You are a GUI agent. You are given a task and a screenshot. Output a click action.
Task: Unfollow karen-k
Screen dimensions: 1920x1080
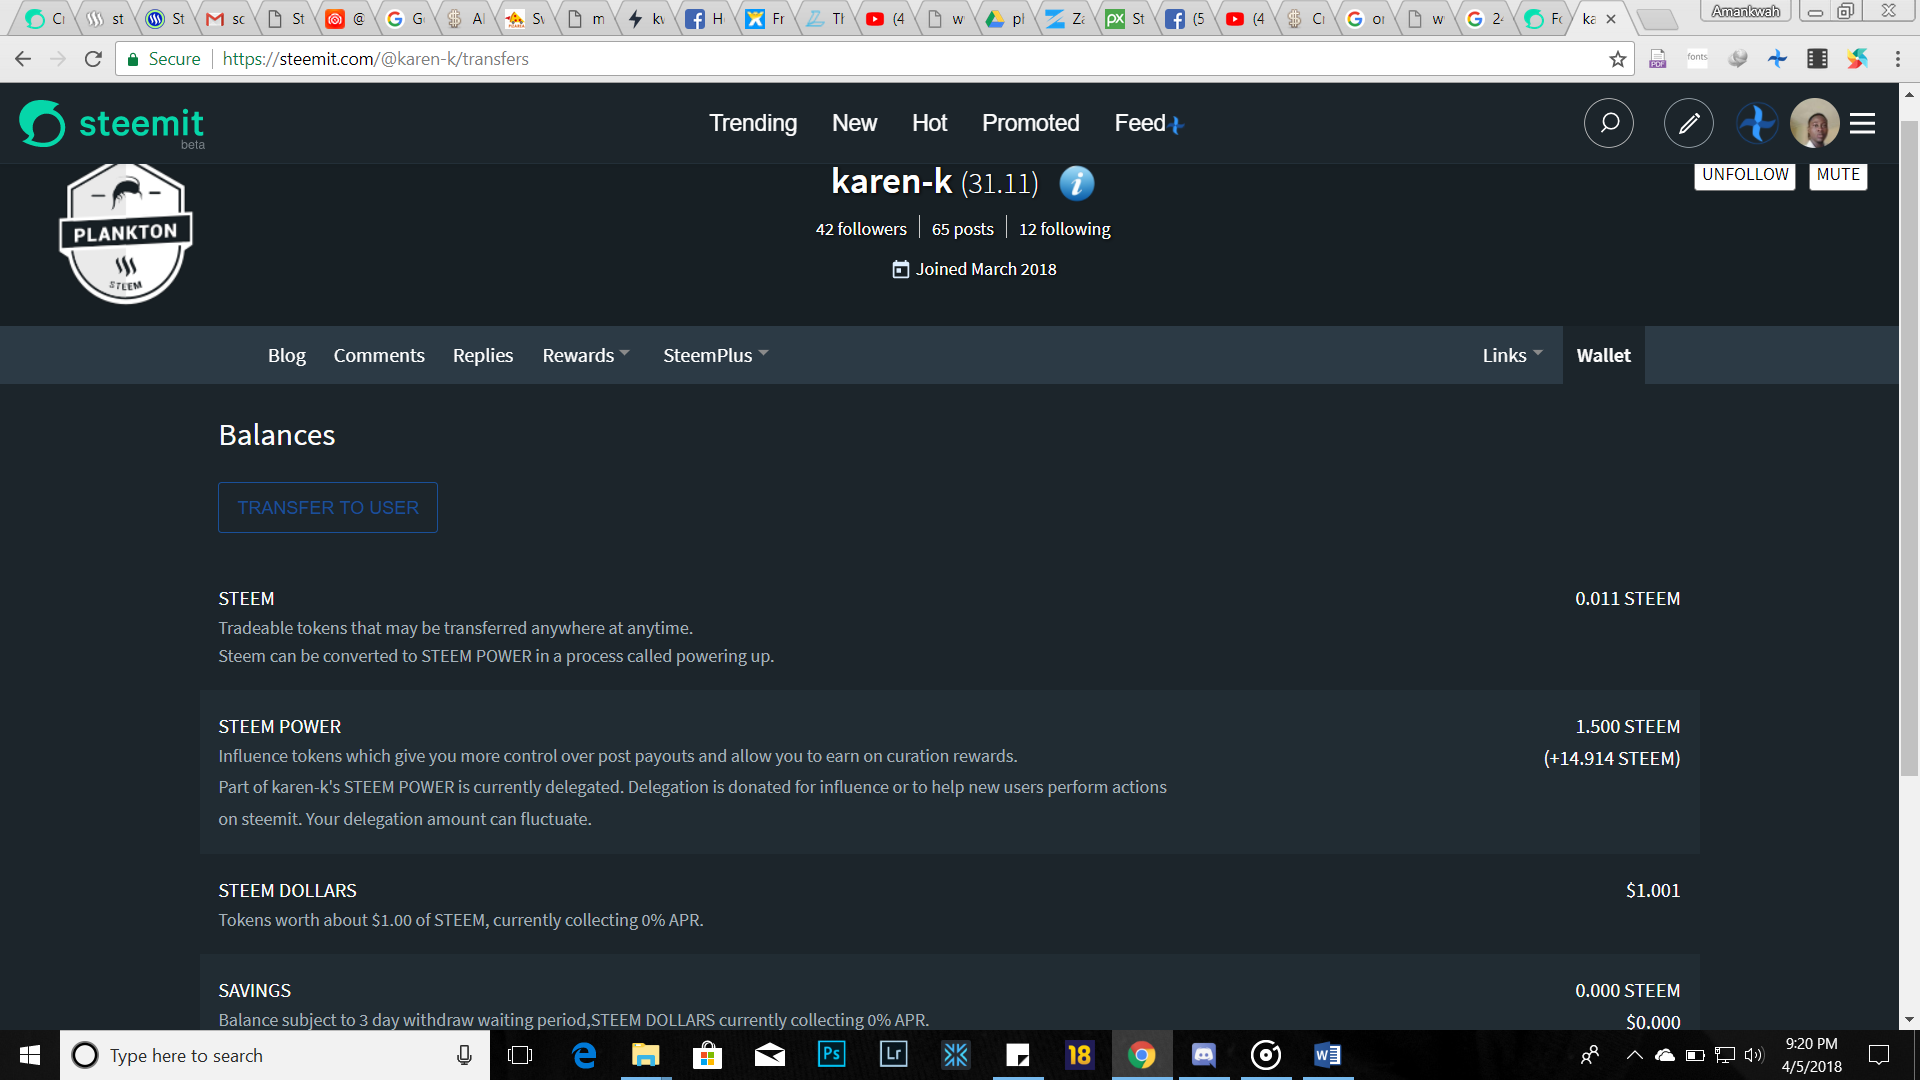coord(1744,174)
